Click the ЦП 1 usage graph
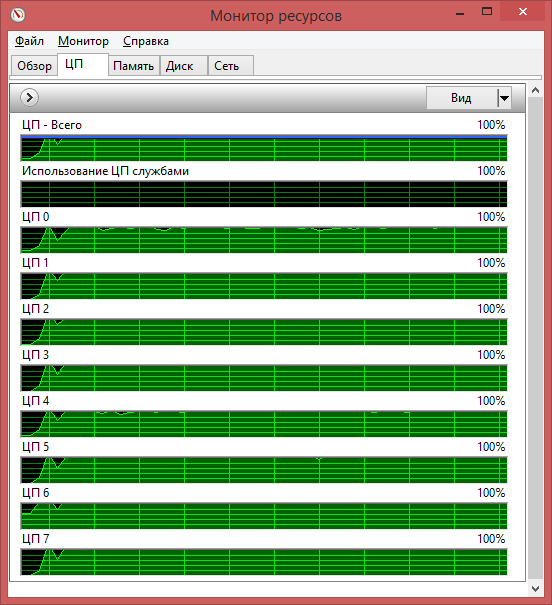 (x=264, y=286)
